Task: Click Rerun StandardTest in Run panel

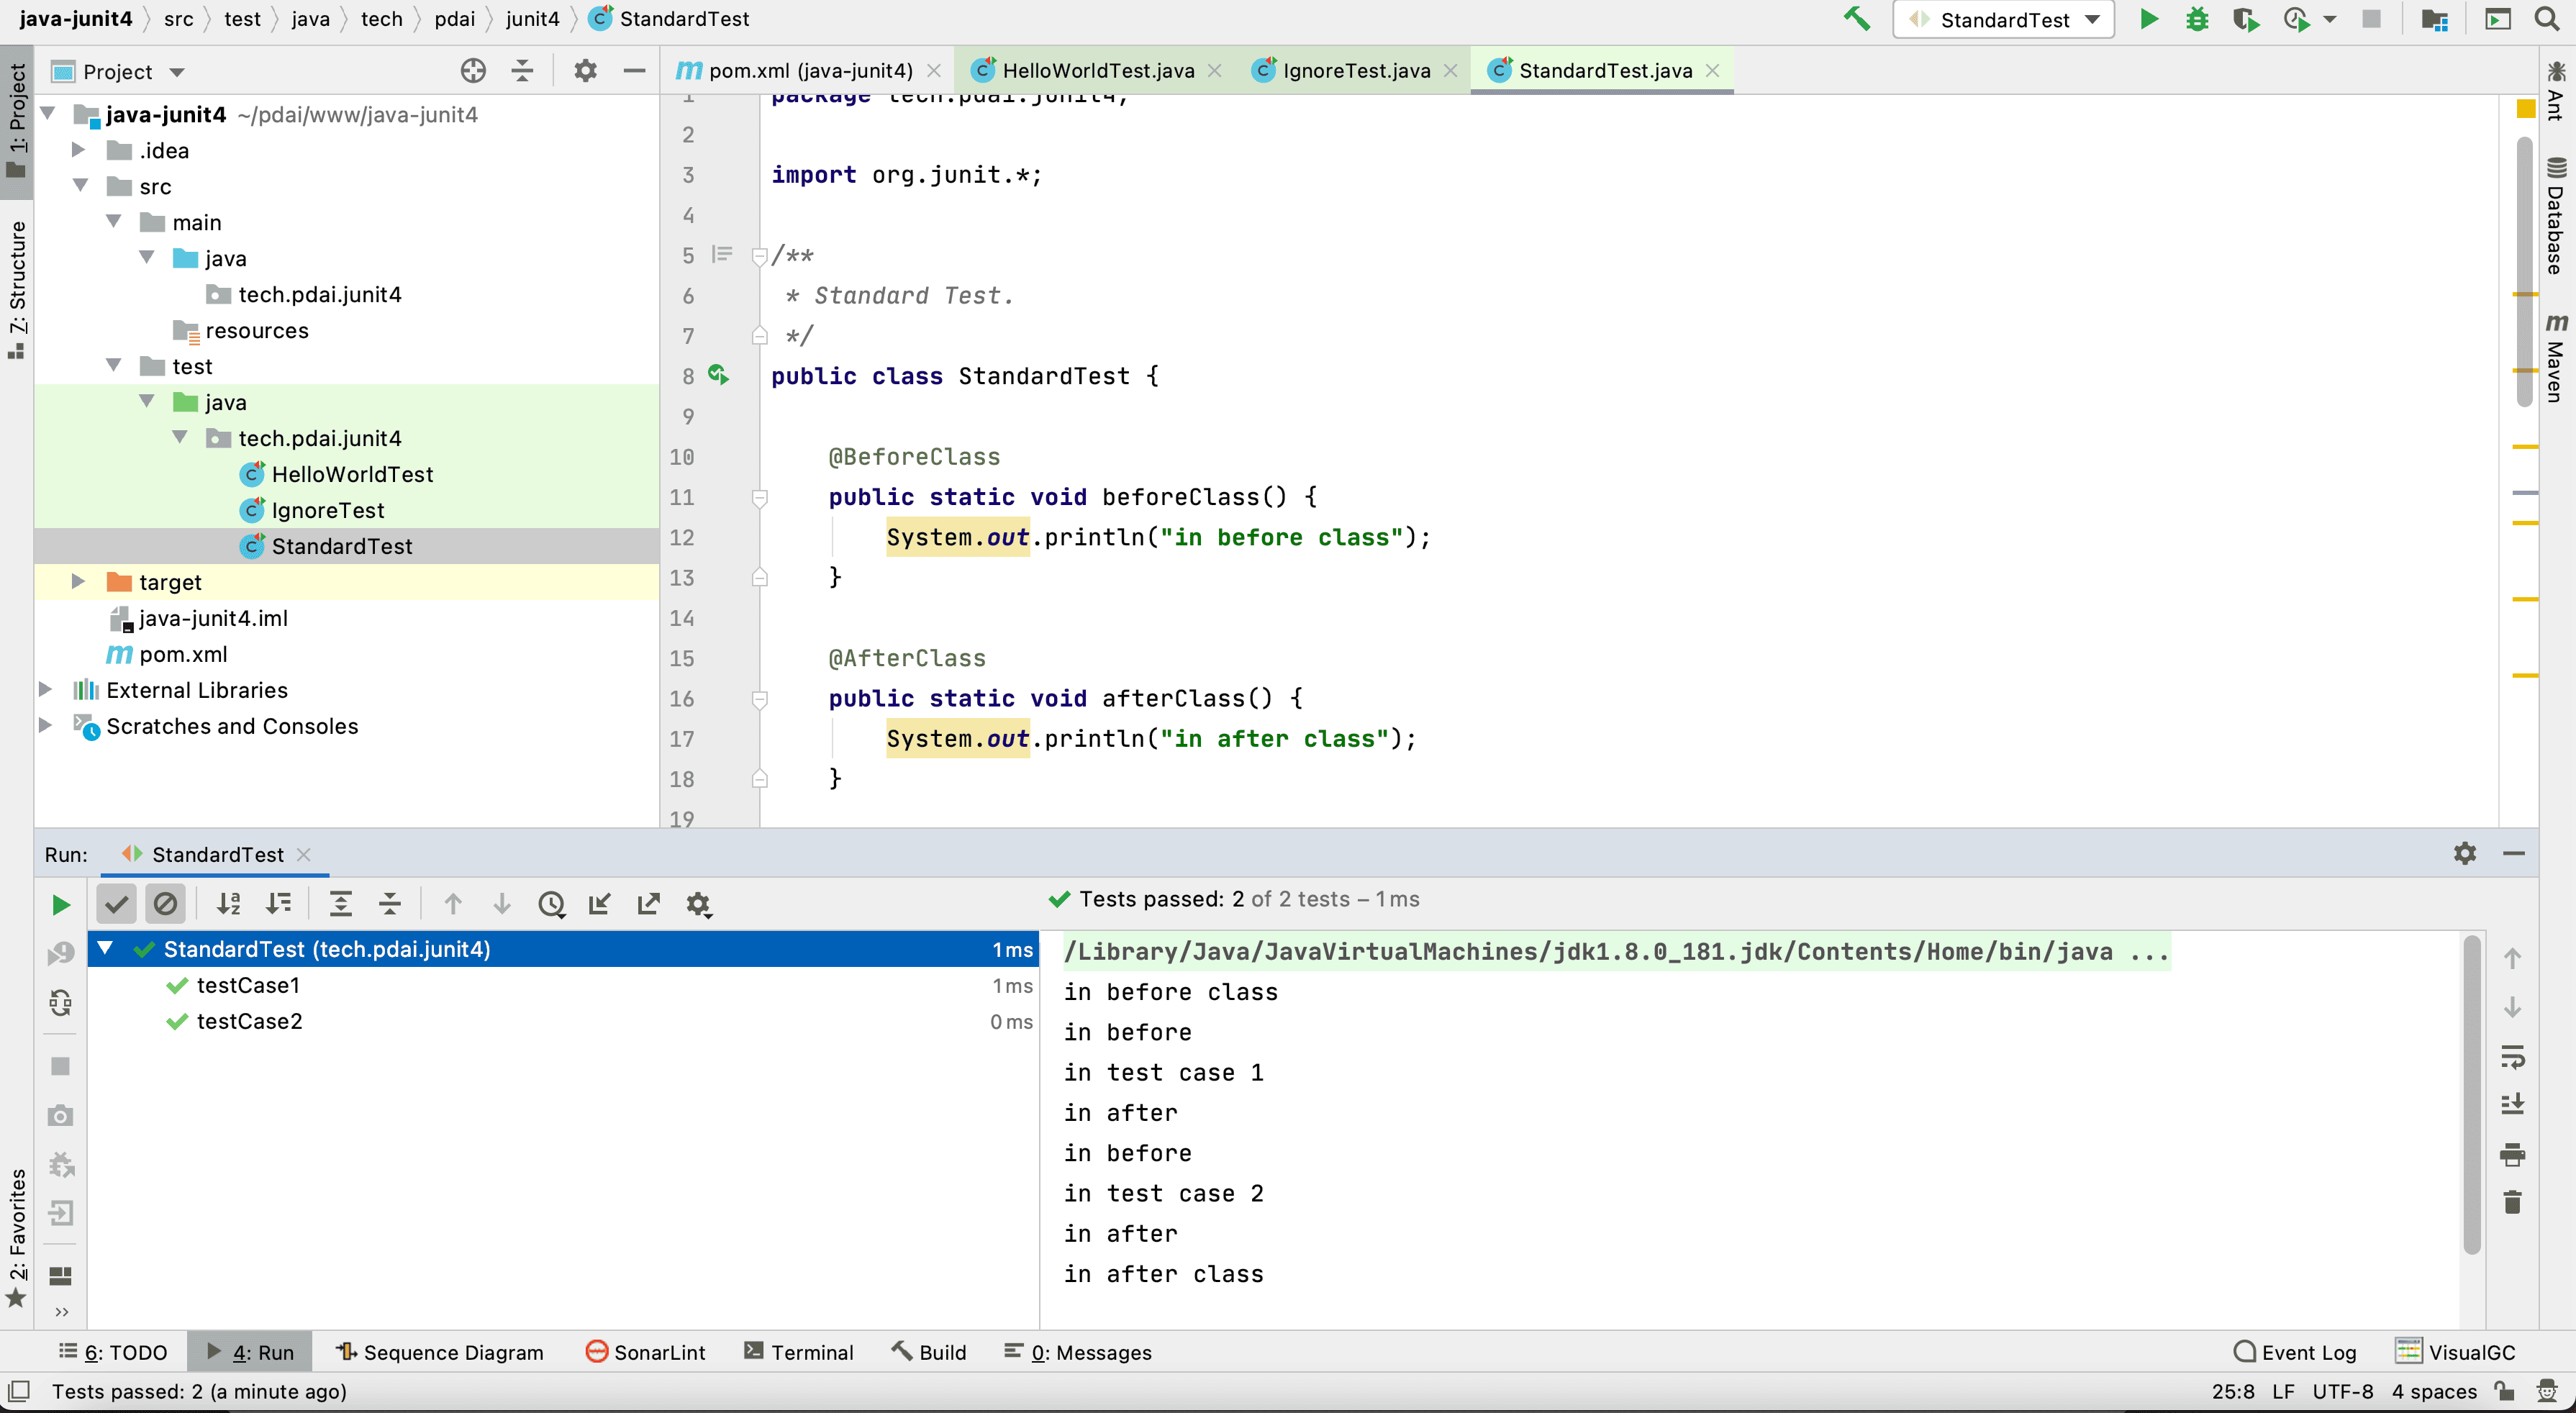Action: (60, 905)
